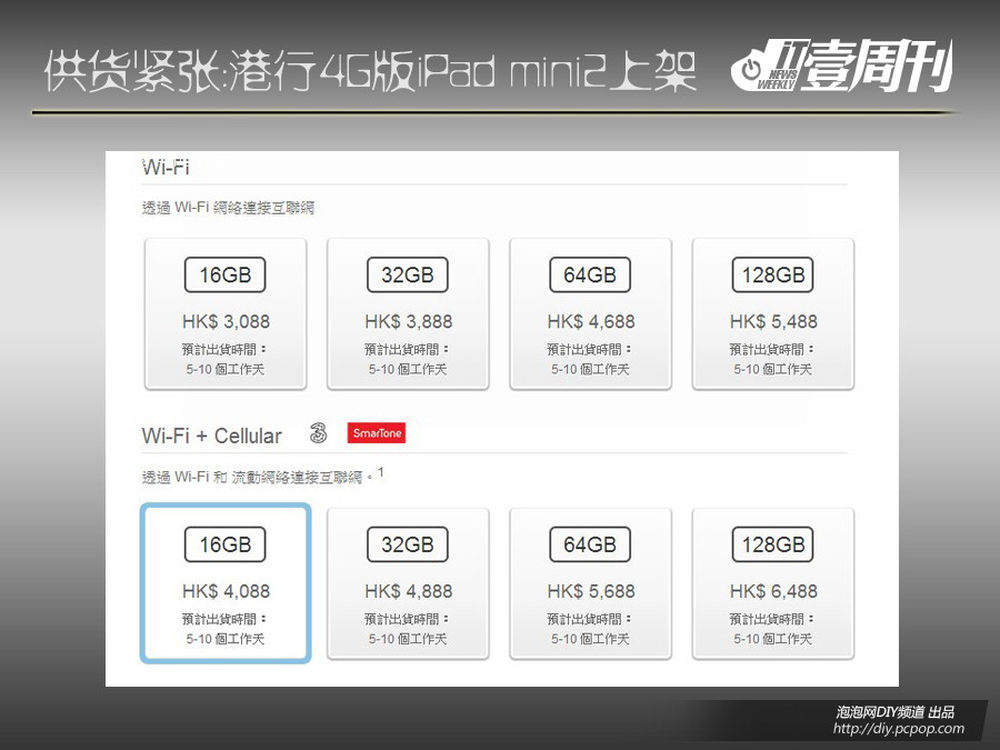The height and width of the screenshot is (750, 1000).
Task: Choose the Cellular 128GB model at HK$ 6,488
Action: click(773, 584)
